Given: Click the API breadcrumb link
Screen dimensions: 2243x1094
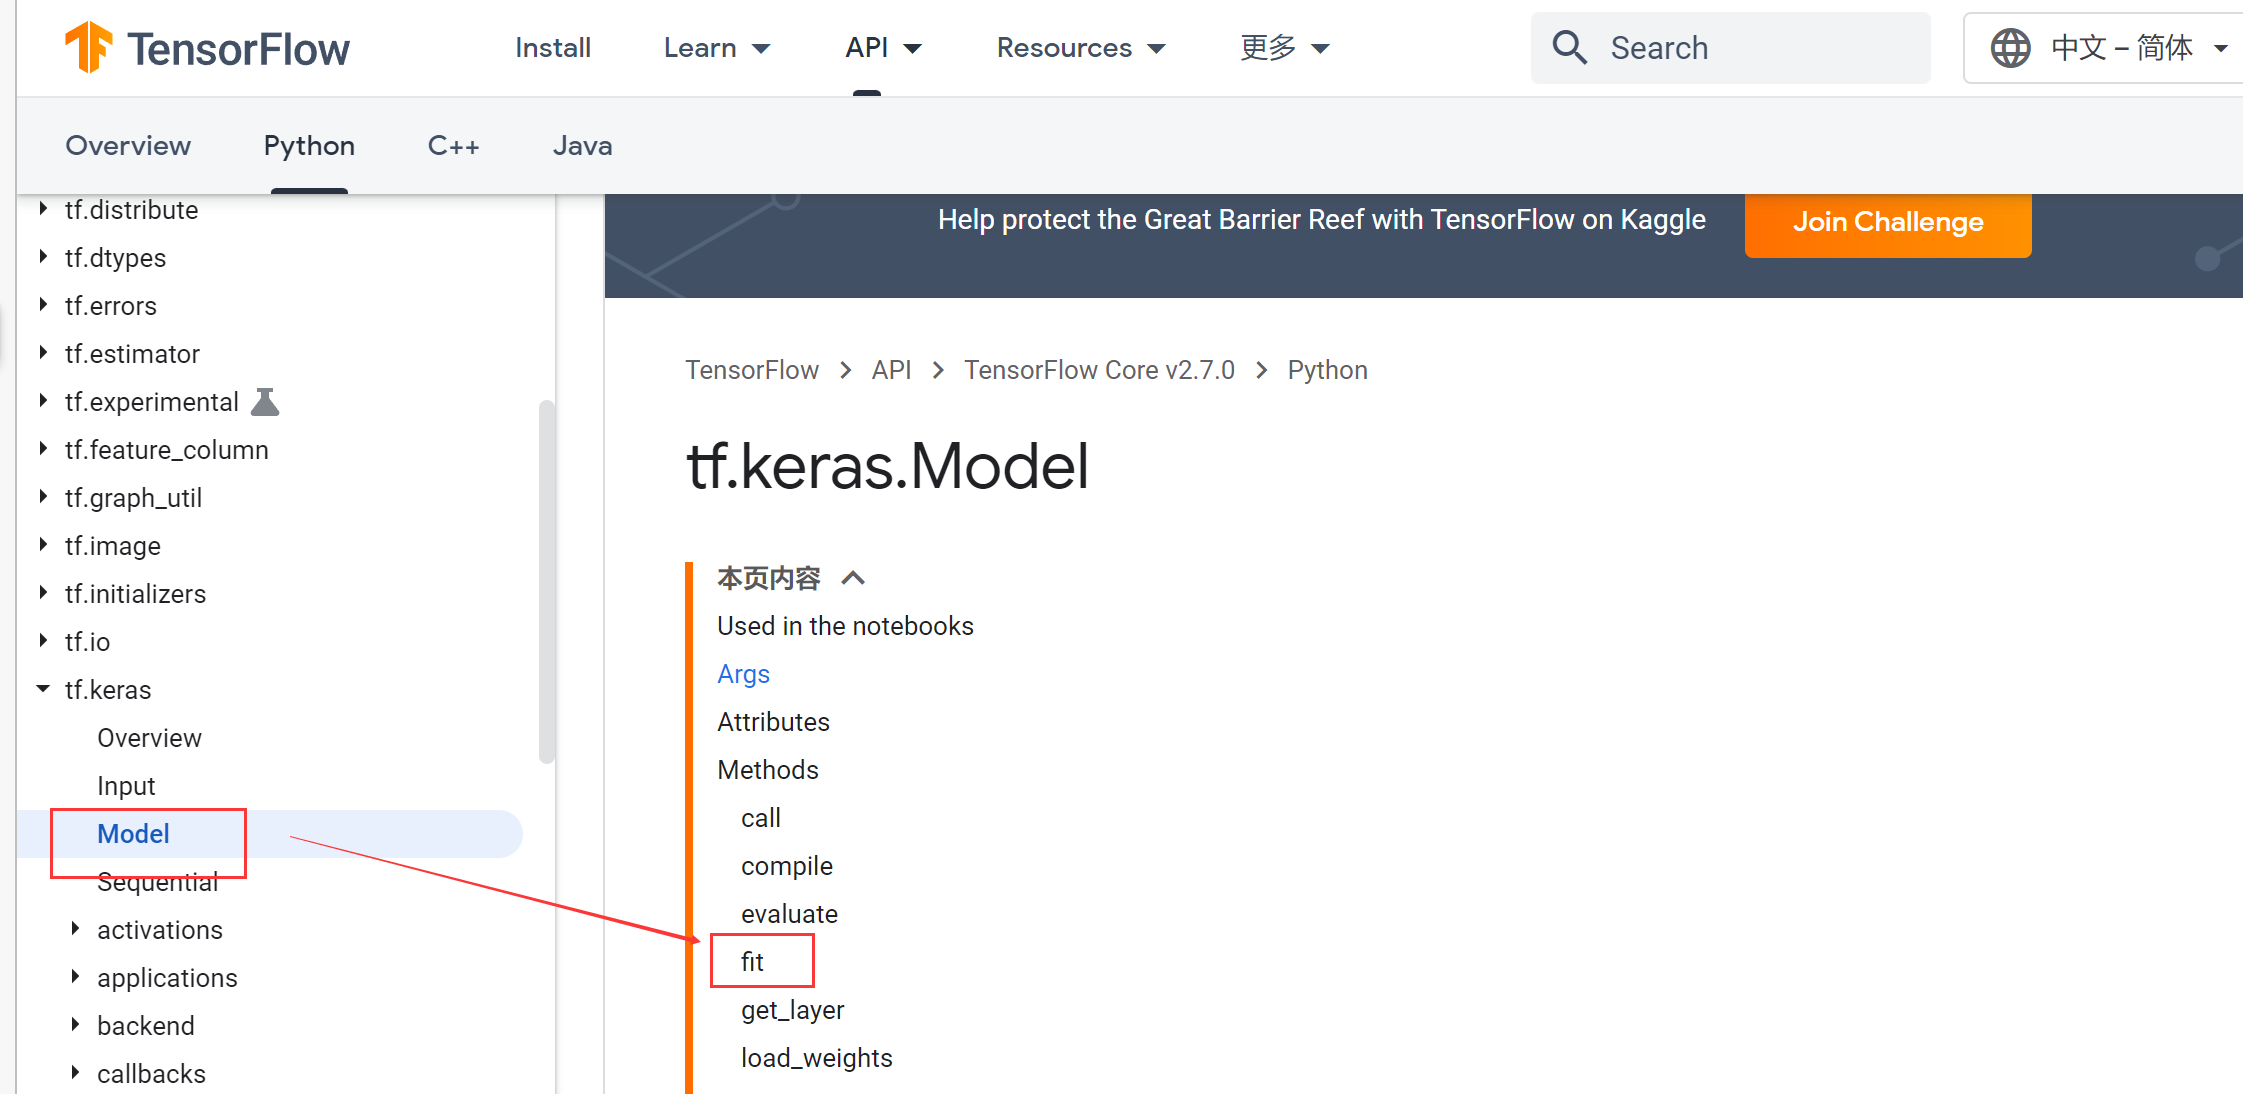Looking at the screenshot, I should pyautogui.click(x=891, y=370).
